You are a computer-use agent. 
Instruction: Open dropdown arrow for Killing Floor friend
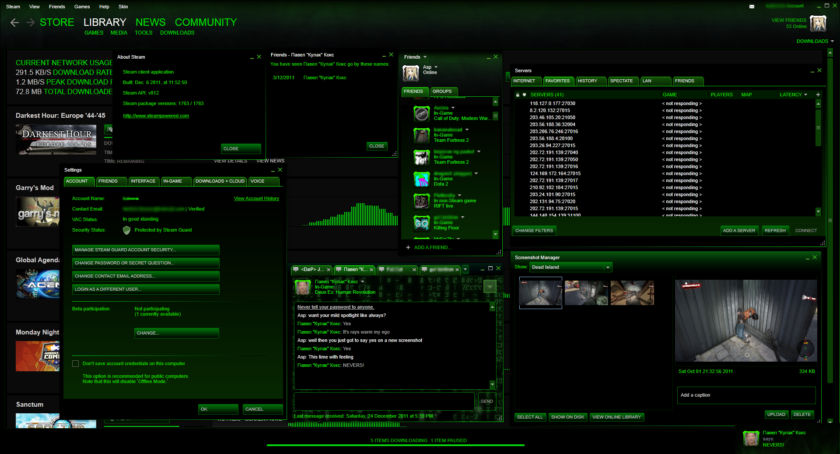click(x=463, y=218)
